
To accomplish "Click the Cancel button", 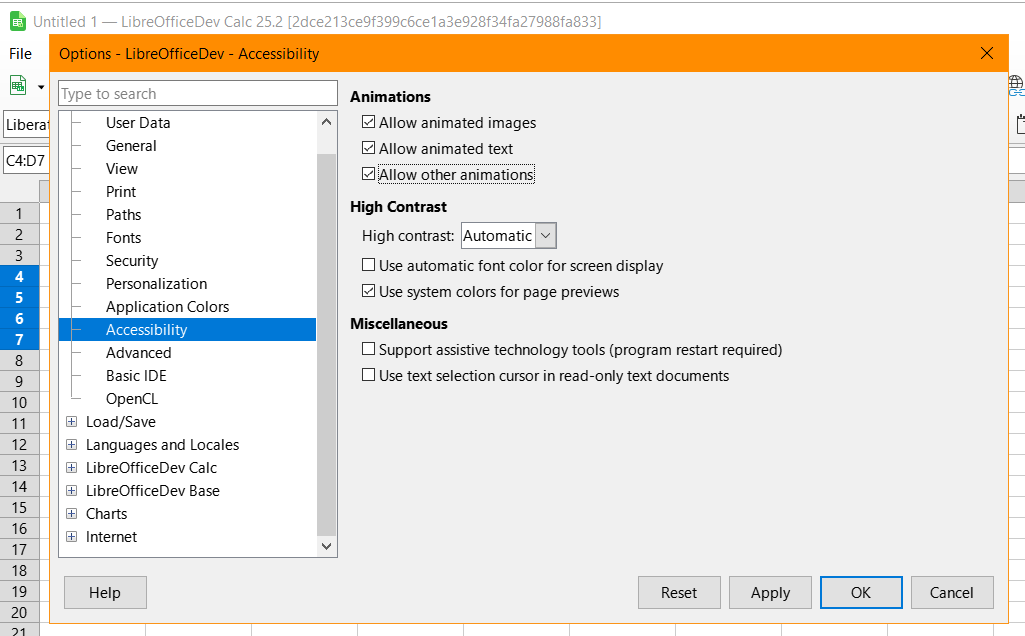I will [x=952, y=593].
